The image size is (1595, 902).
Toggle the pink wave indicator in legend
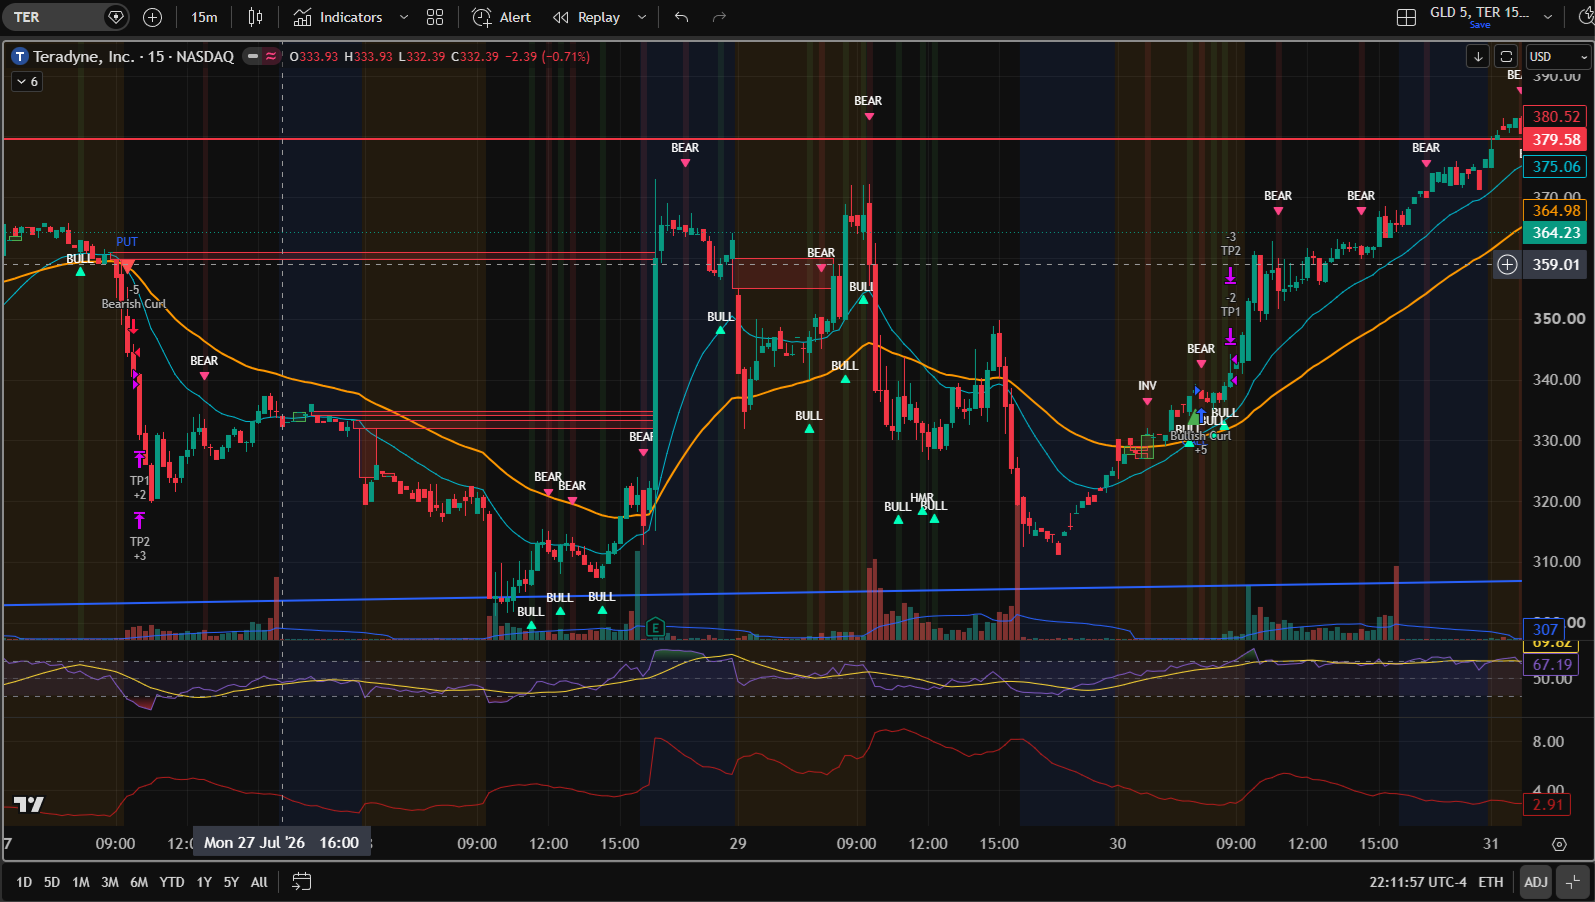tap(271, 57)
